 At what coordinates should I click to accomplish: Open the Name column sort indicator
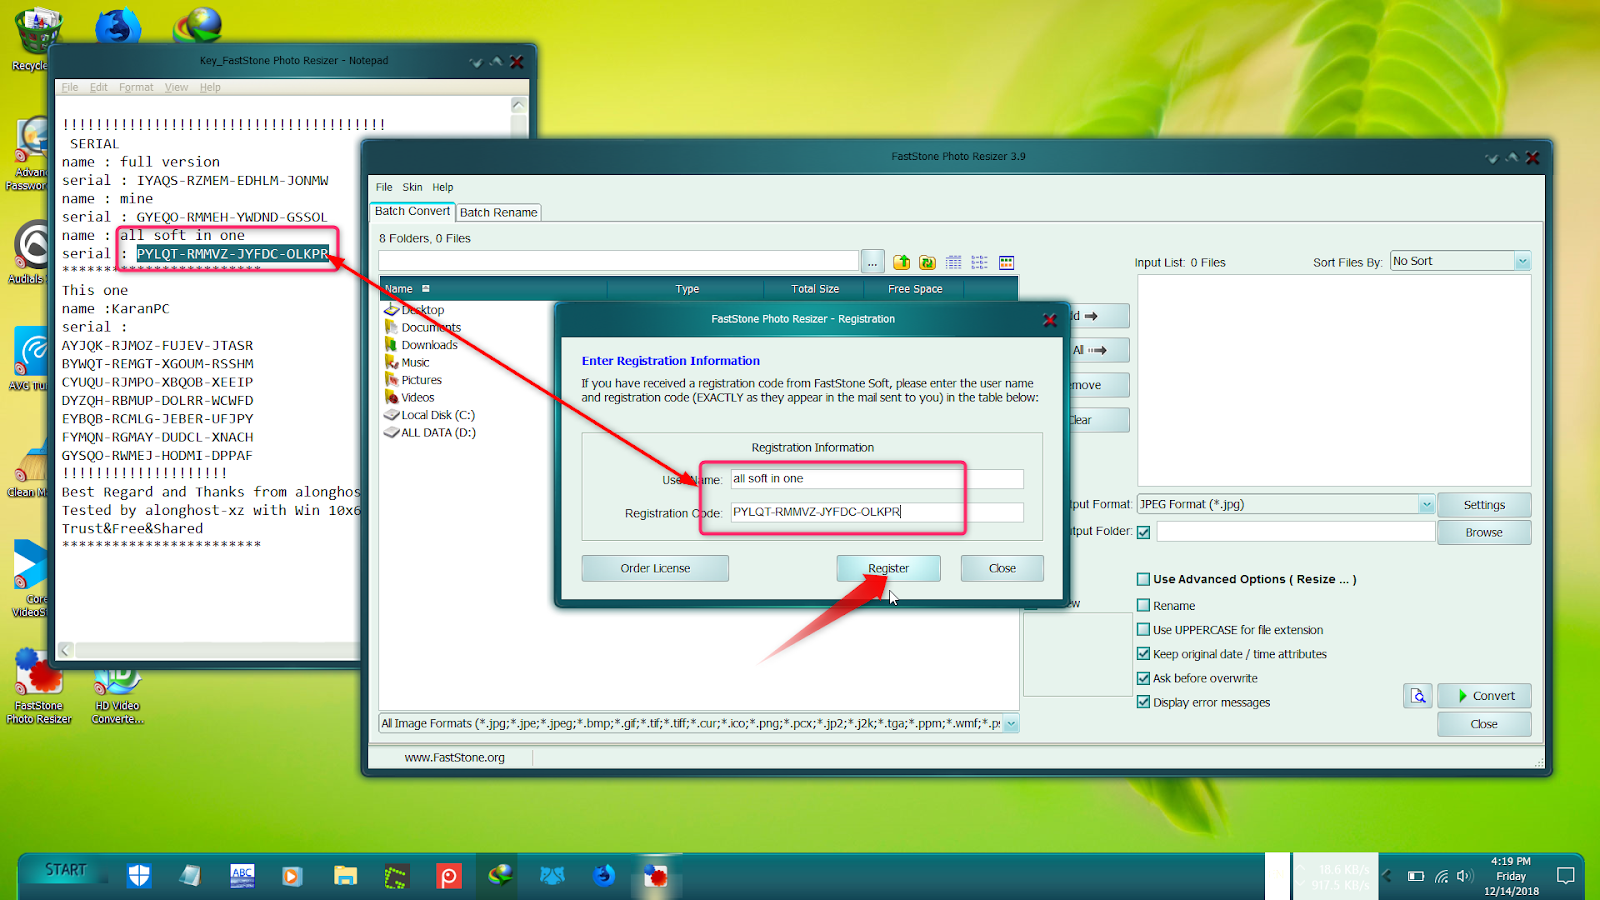(x=425, y=289)
